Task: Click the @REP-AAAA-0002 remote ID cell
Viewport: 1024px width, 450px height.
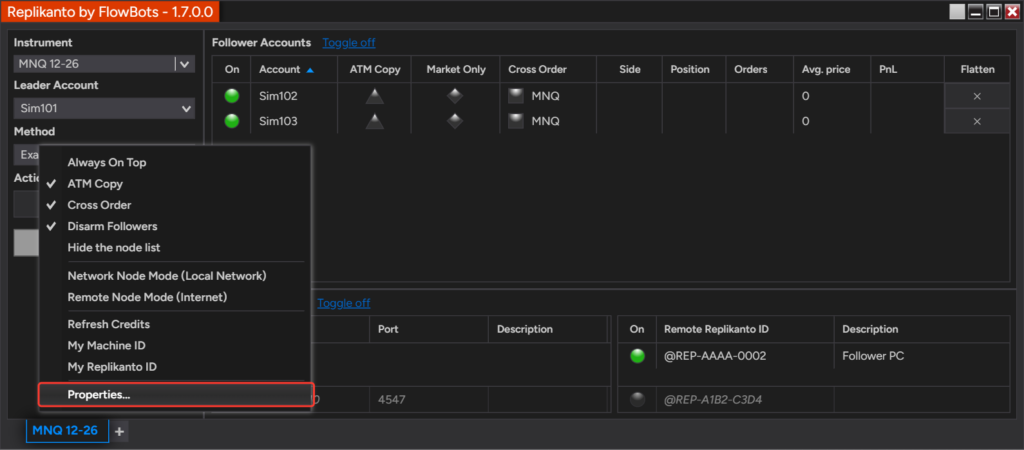Action: tap(744, 356)
